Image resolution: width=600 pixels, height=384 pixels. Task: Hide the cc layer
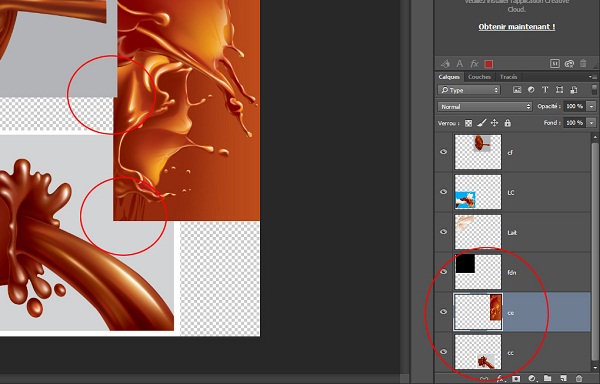point(443,352)
